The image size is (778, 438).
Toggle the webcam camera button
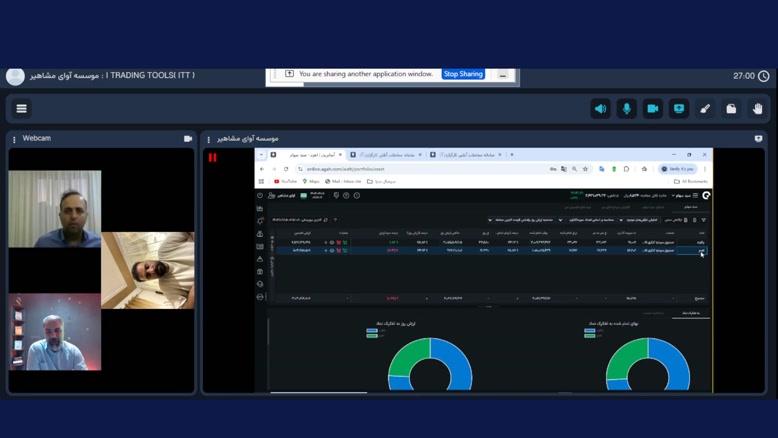(652, 108)
